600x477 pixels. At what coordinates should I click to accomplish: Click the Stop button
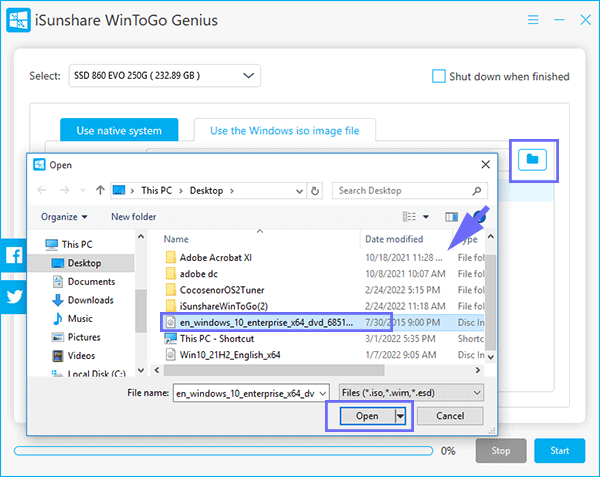coord(501,451)
